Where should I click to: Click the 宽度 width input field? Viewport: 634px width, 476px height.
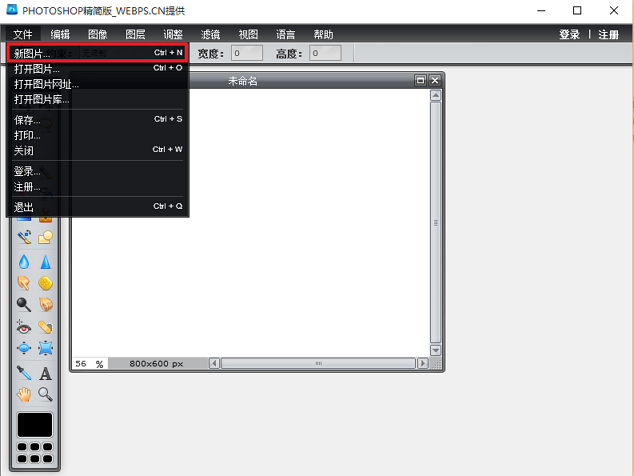[247, 53]
